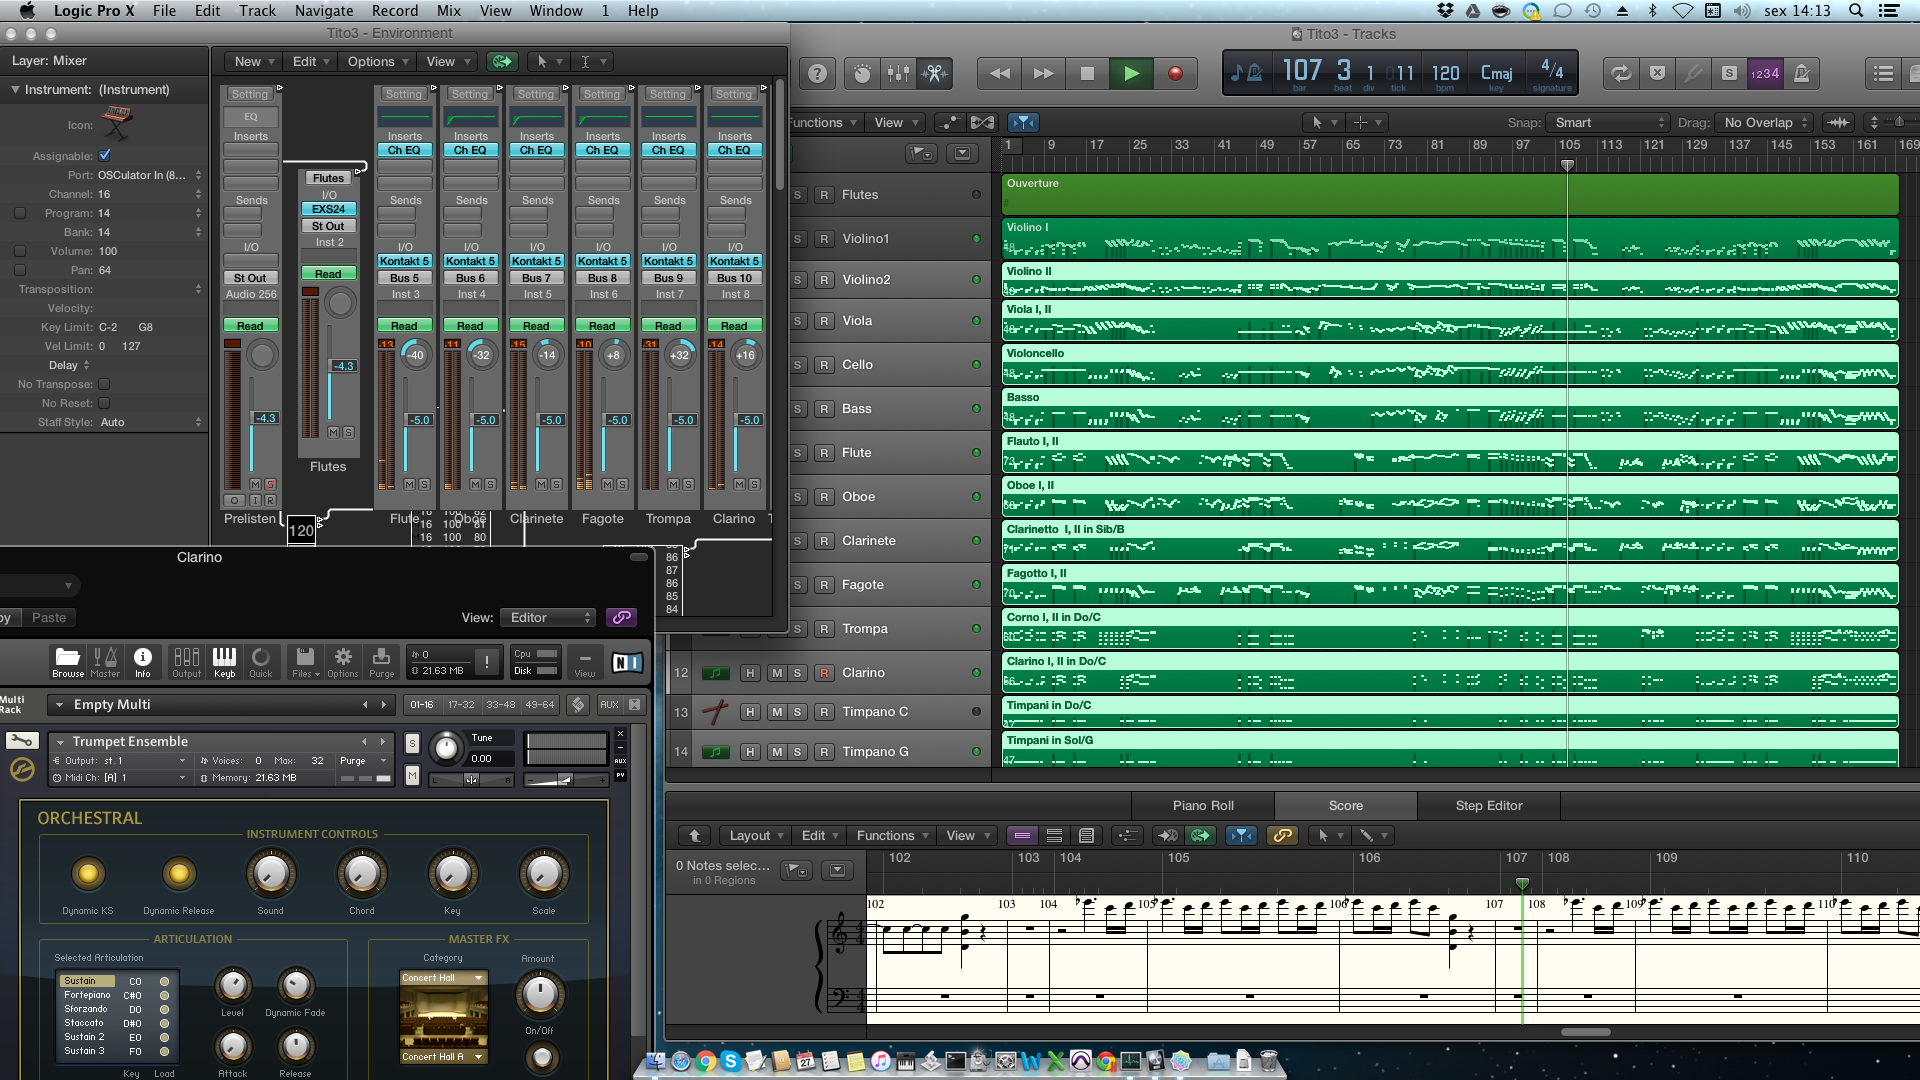This screenshot has width=1920, height=1080.
Task: Toggle the yellow link button in Score editor
Action: pos(1282,835)
